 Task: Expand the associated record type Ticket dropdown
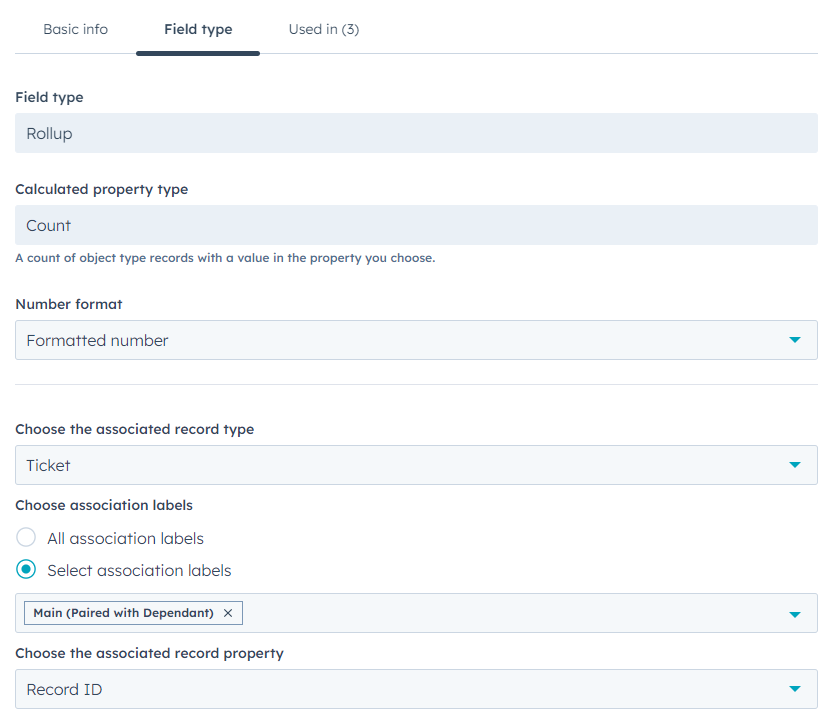pos(400,465)
